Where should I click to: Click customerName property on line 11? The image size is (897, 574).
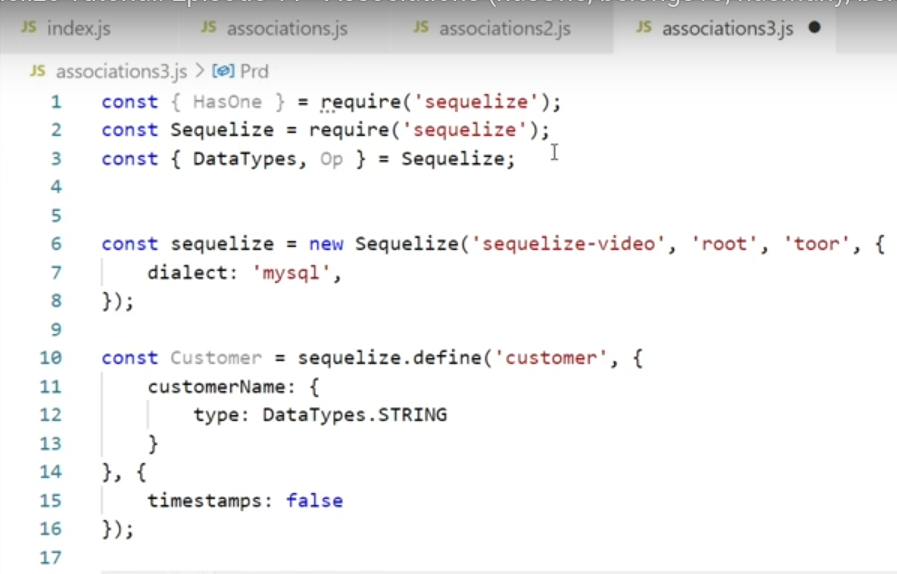click(x=216, y=387)
